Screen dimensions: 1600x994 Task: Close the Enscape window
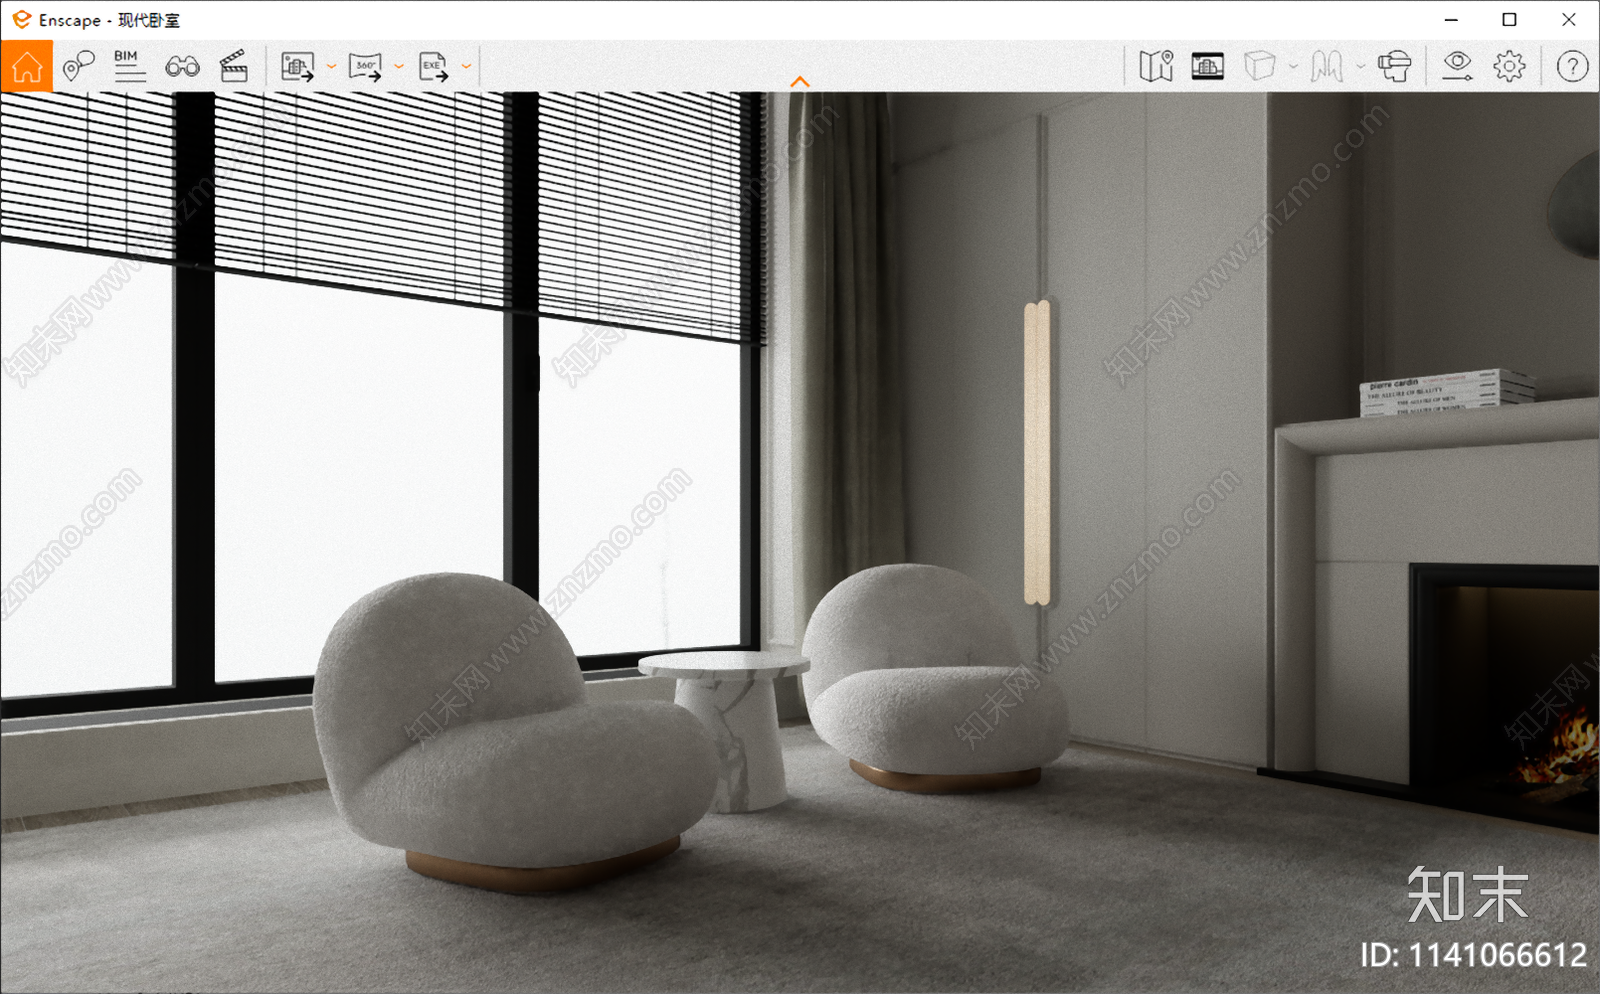(1568, 19)
